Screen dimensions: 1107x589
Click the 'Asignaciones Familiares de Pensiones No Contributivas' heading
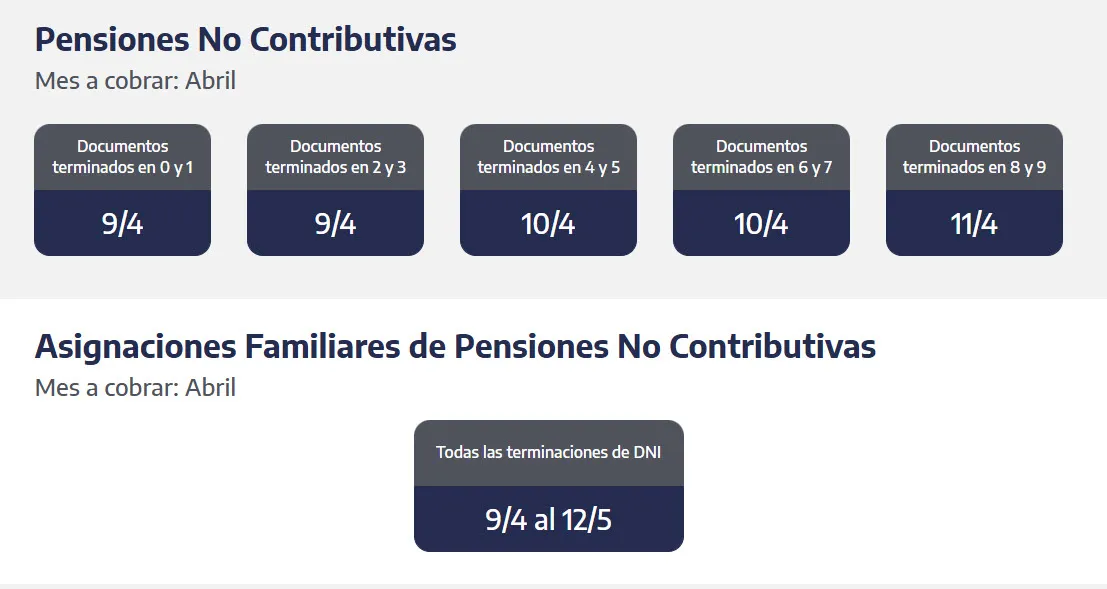click(455, 347)
